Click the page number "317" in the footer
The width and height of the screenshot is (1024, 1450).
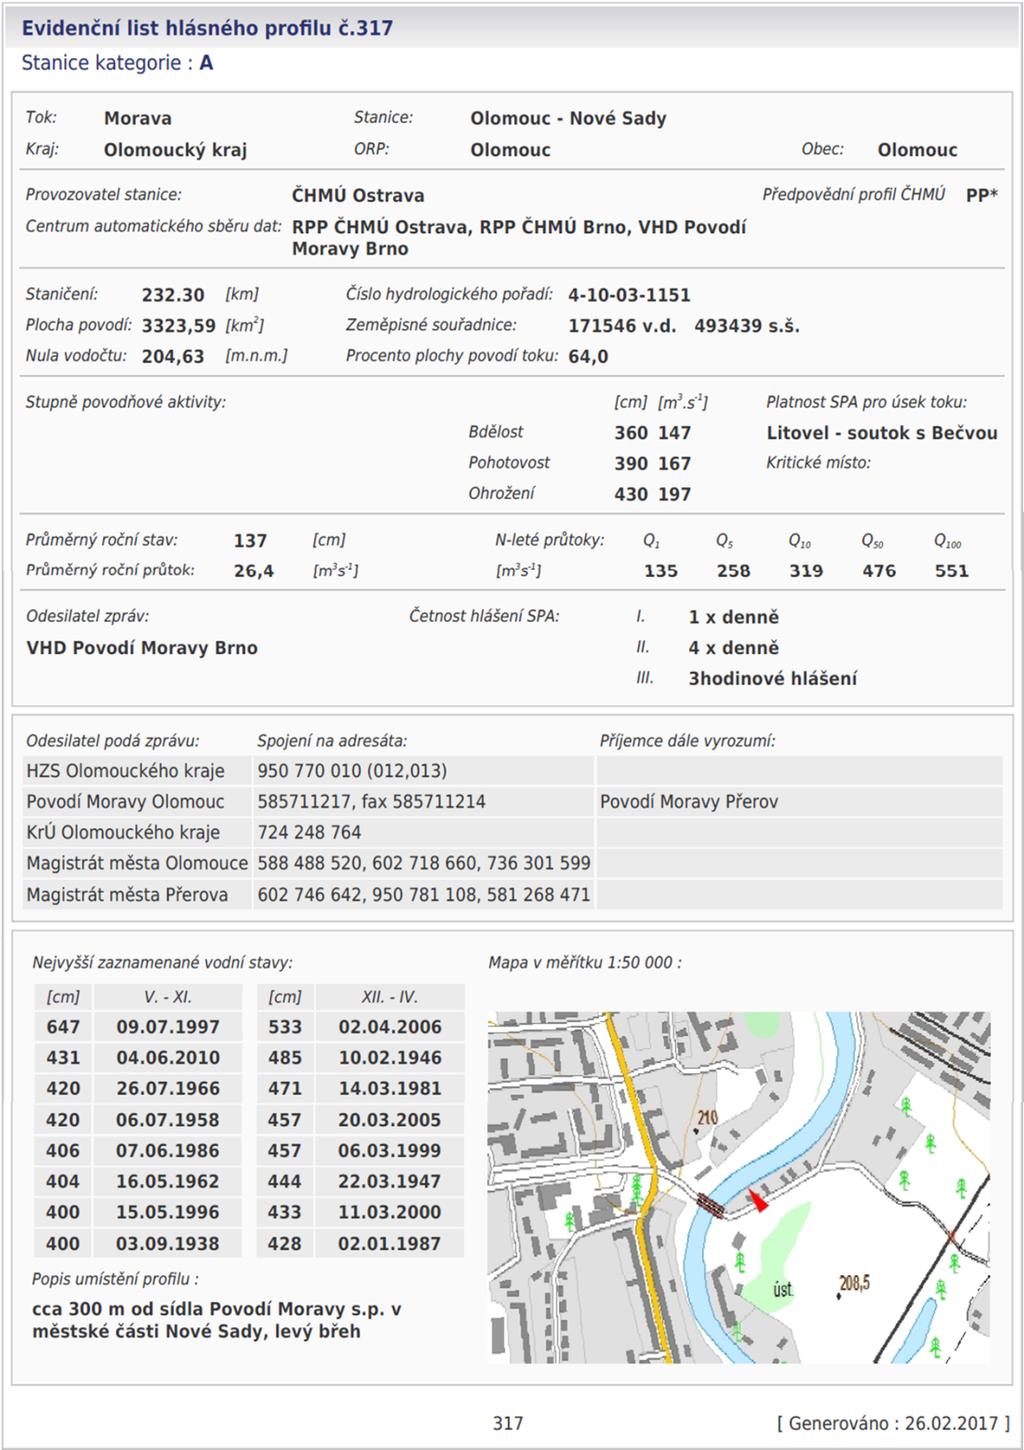[x=508, y=1423]
